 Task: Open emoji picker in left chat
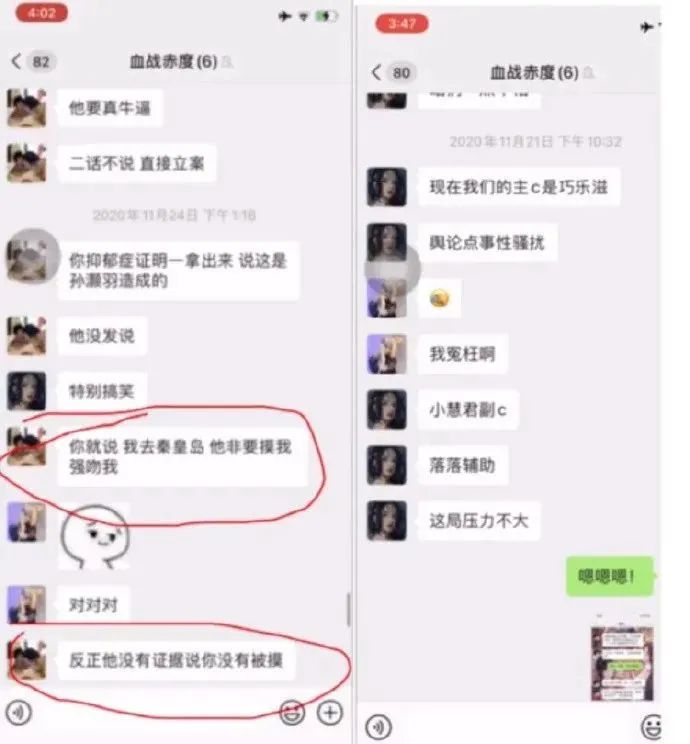point(292,712)
